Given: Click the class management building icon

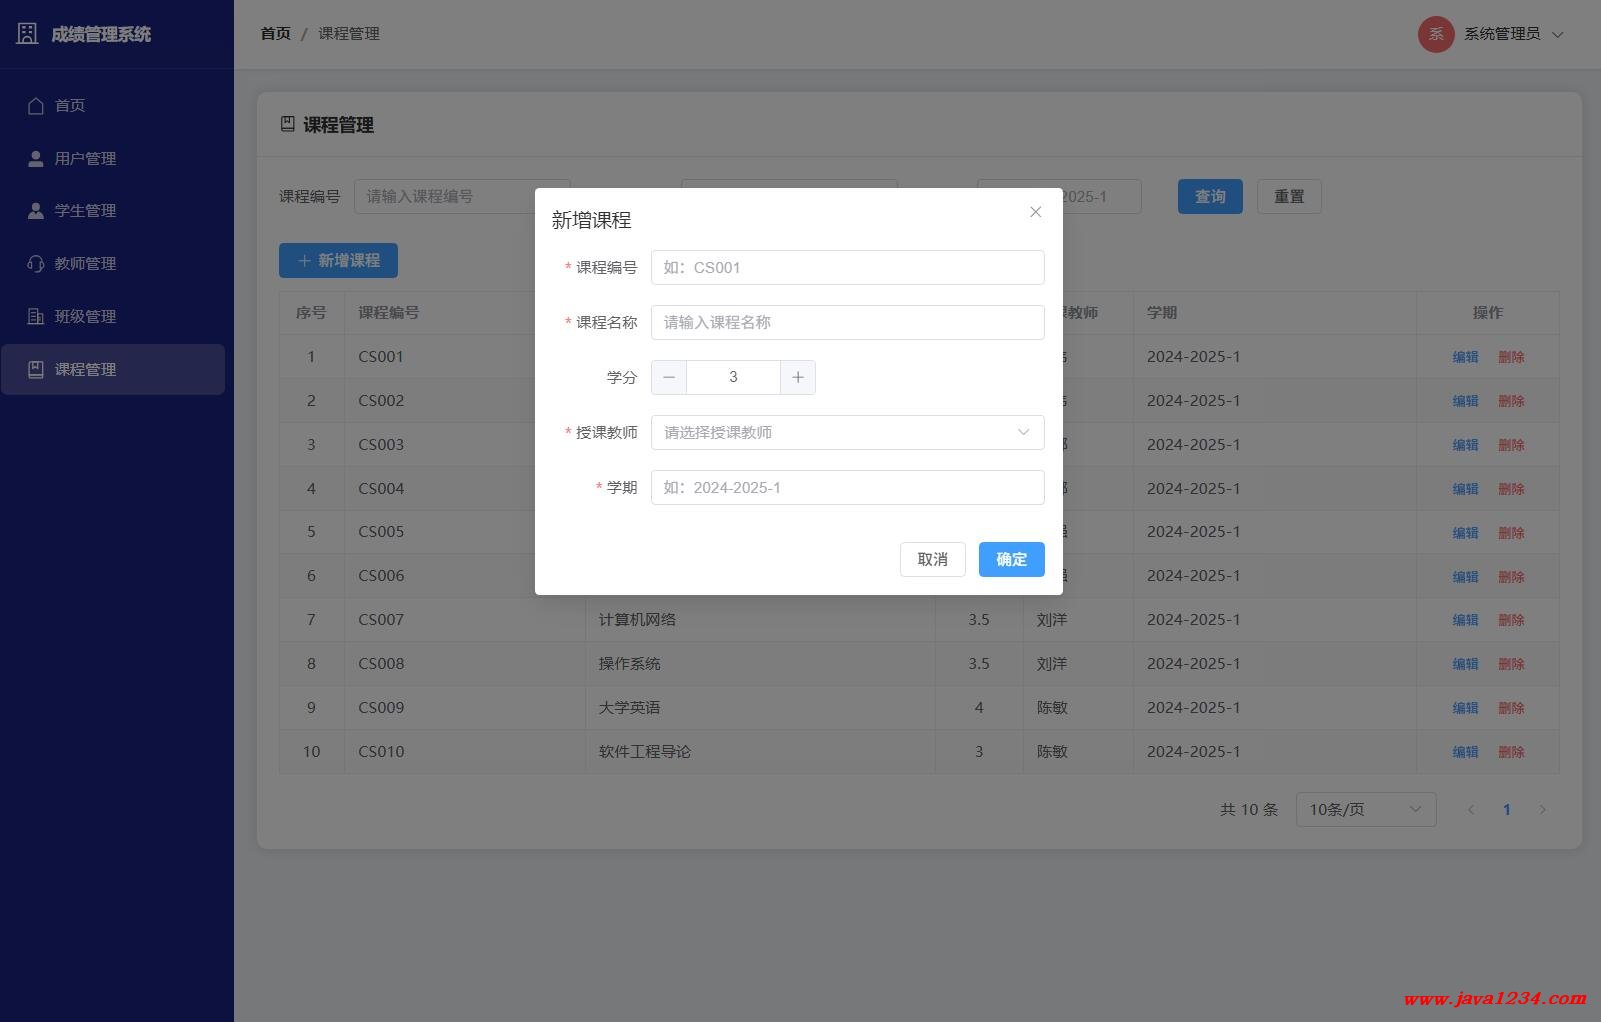Looking at the screenshot, I should click(36, 317).
